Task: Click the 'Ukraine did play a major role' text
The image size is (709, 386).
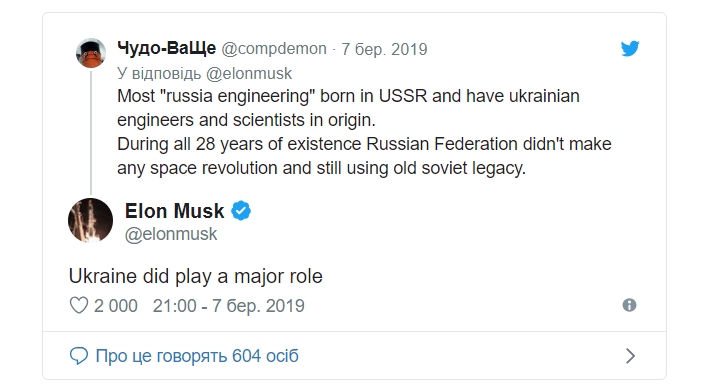Action: click(x=196, y=276)
